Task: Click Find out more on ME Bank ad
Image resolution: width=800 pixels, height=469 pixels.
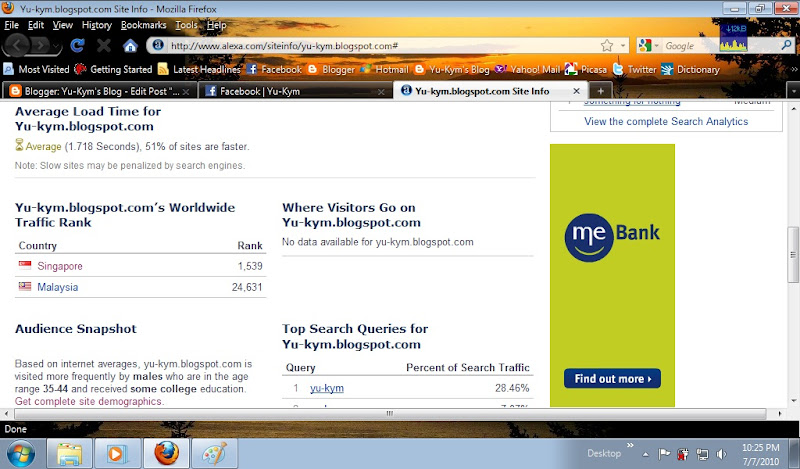Action: tap(612, 379)
